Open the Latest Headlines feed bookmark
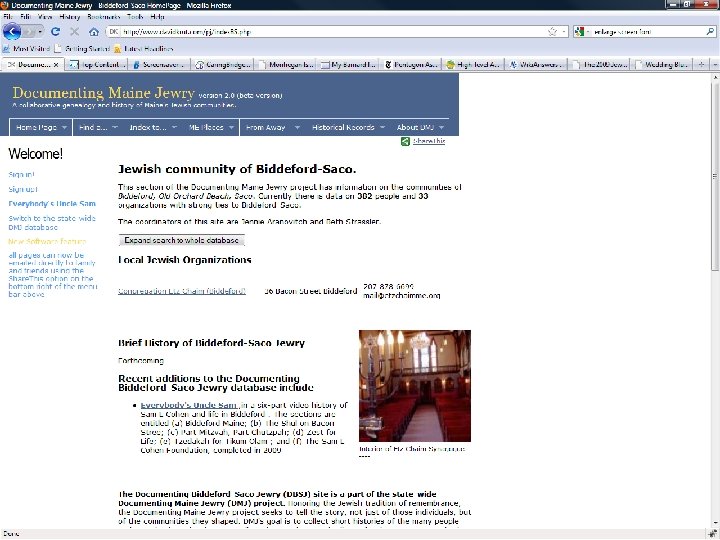Screen dimensions: 720x540 144,48
